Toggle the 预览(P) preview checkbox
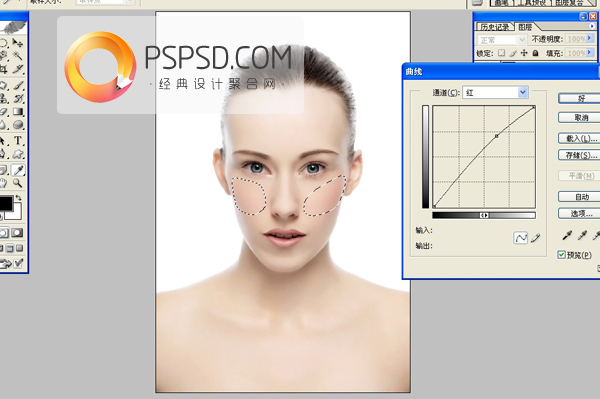This screenshot has height=399, width=600. (561, 254)
